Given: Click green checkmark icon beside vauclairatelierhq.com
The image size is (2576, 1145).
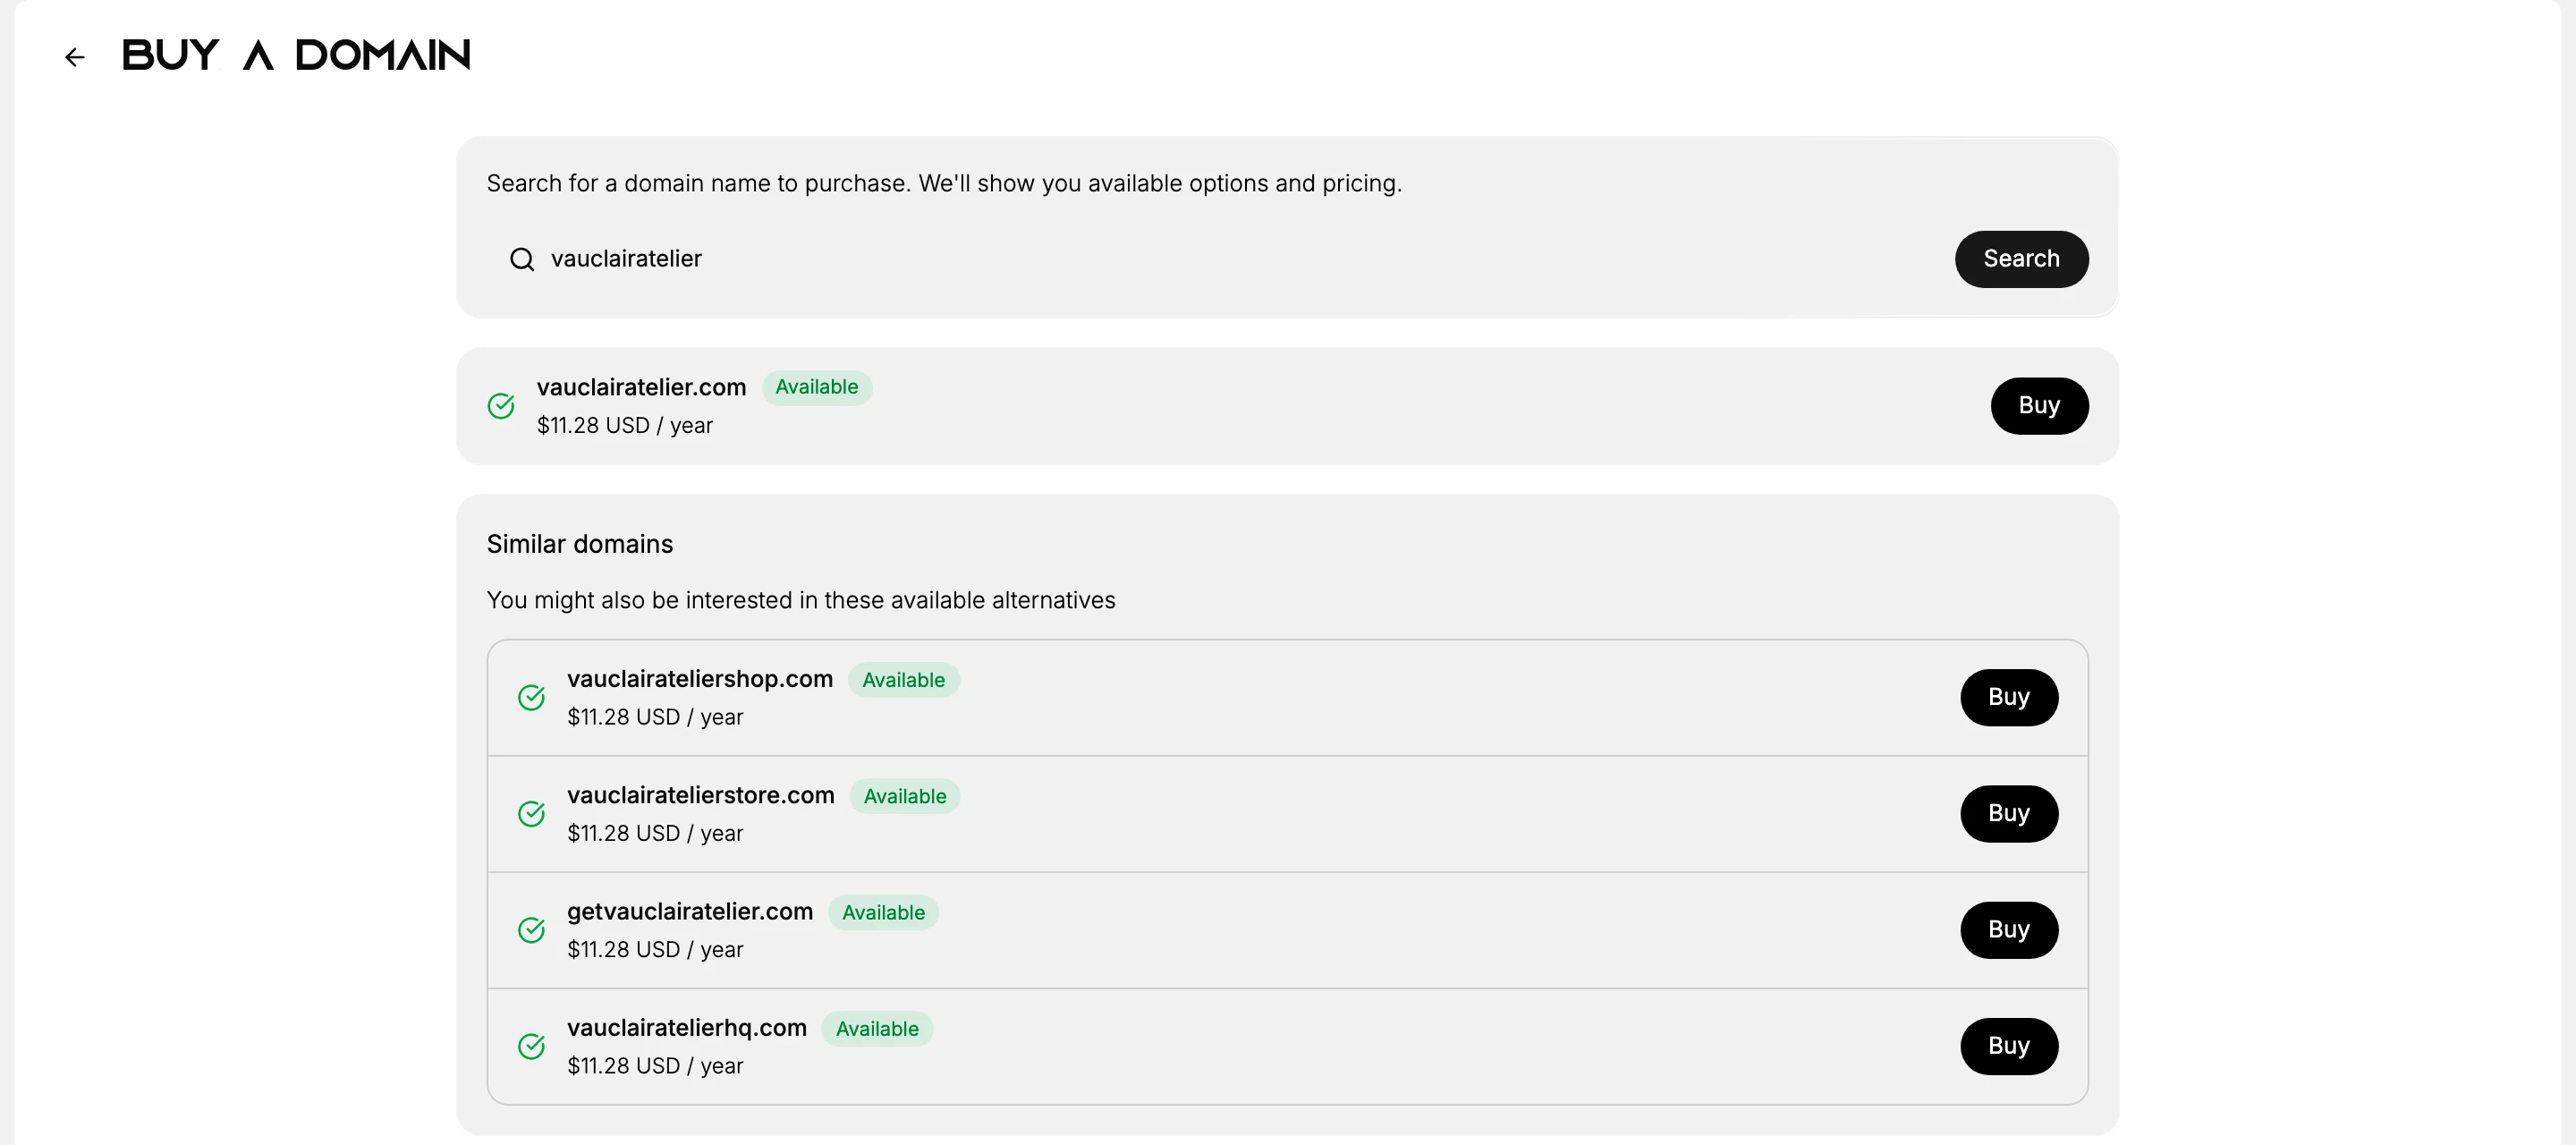Looking at the screenshot, I should (x=531, y=1046).
